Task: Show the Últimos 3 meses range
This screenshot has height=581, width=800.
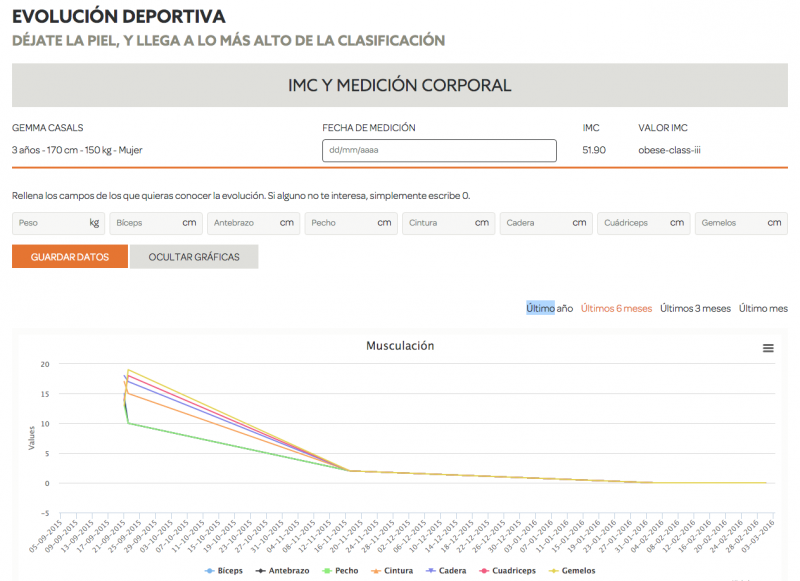Action: point(695,308)
